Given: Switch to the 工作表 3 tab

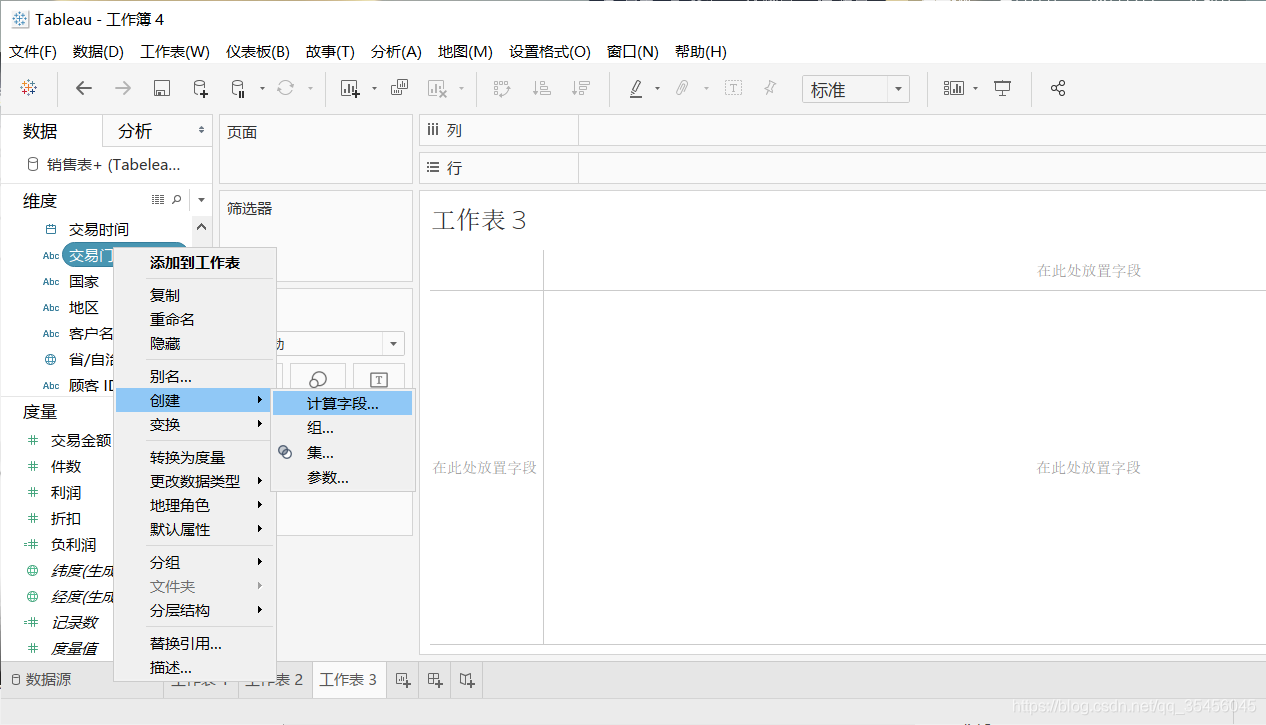Looking at the screenshot, I should point(348,680).
